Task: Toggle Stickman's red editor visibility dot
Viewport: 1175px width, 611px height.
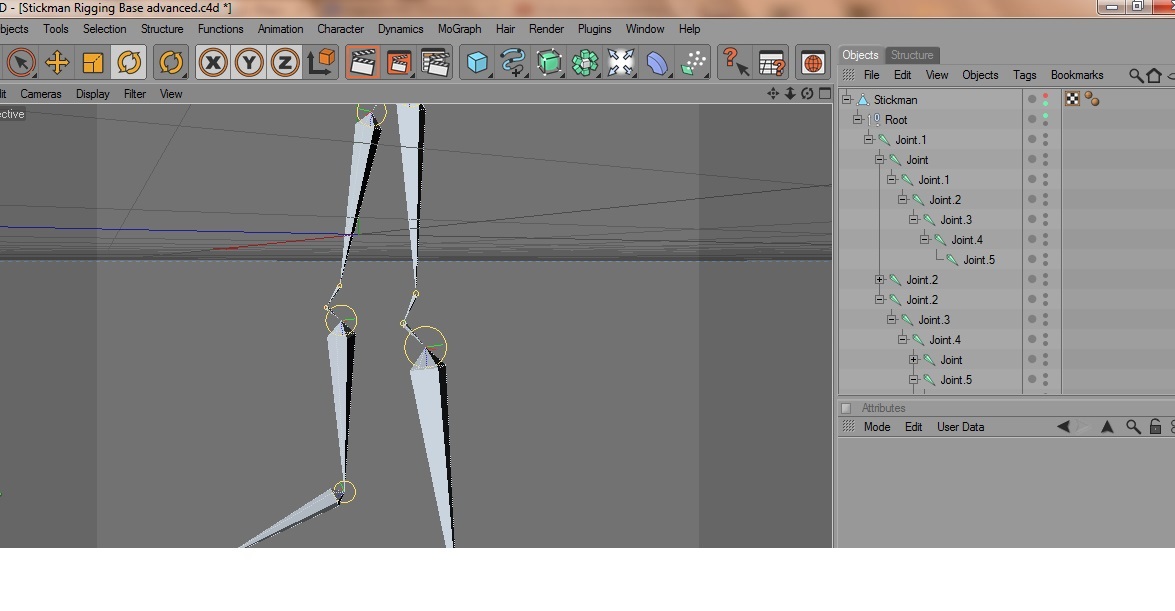Action: click(1045, 96)
